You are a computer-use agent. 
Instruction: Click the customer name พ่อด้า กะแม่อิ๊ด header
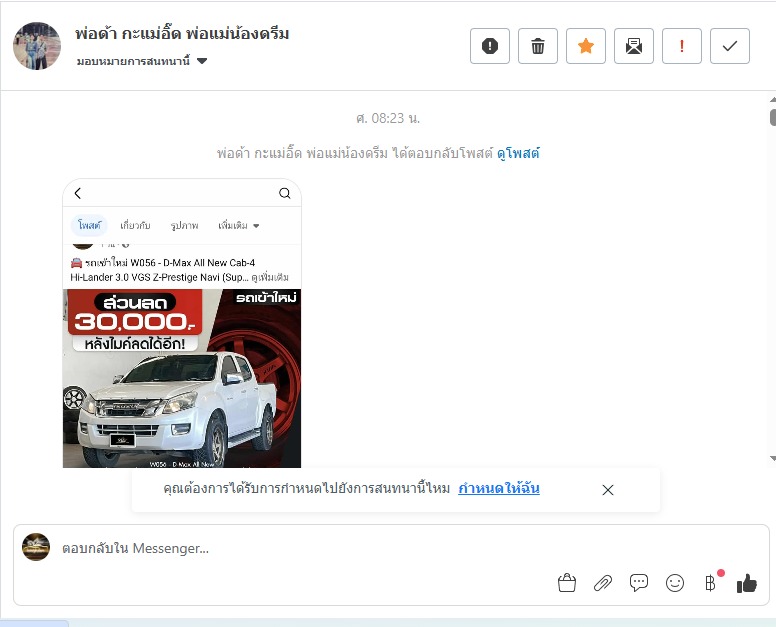[182, 34]
